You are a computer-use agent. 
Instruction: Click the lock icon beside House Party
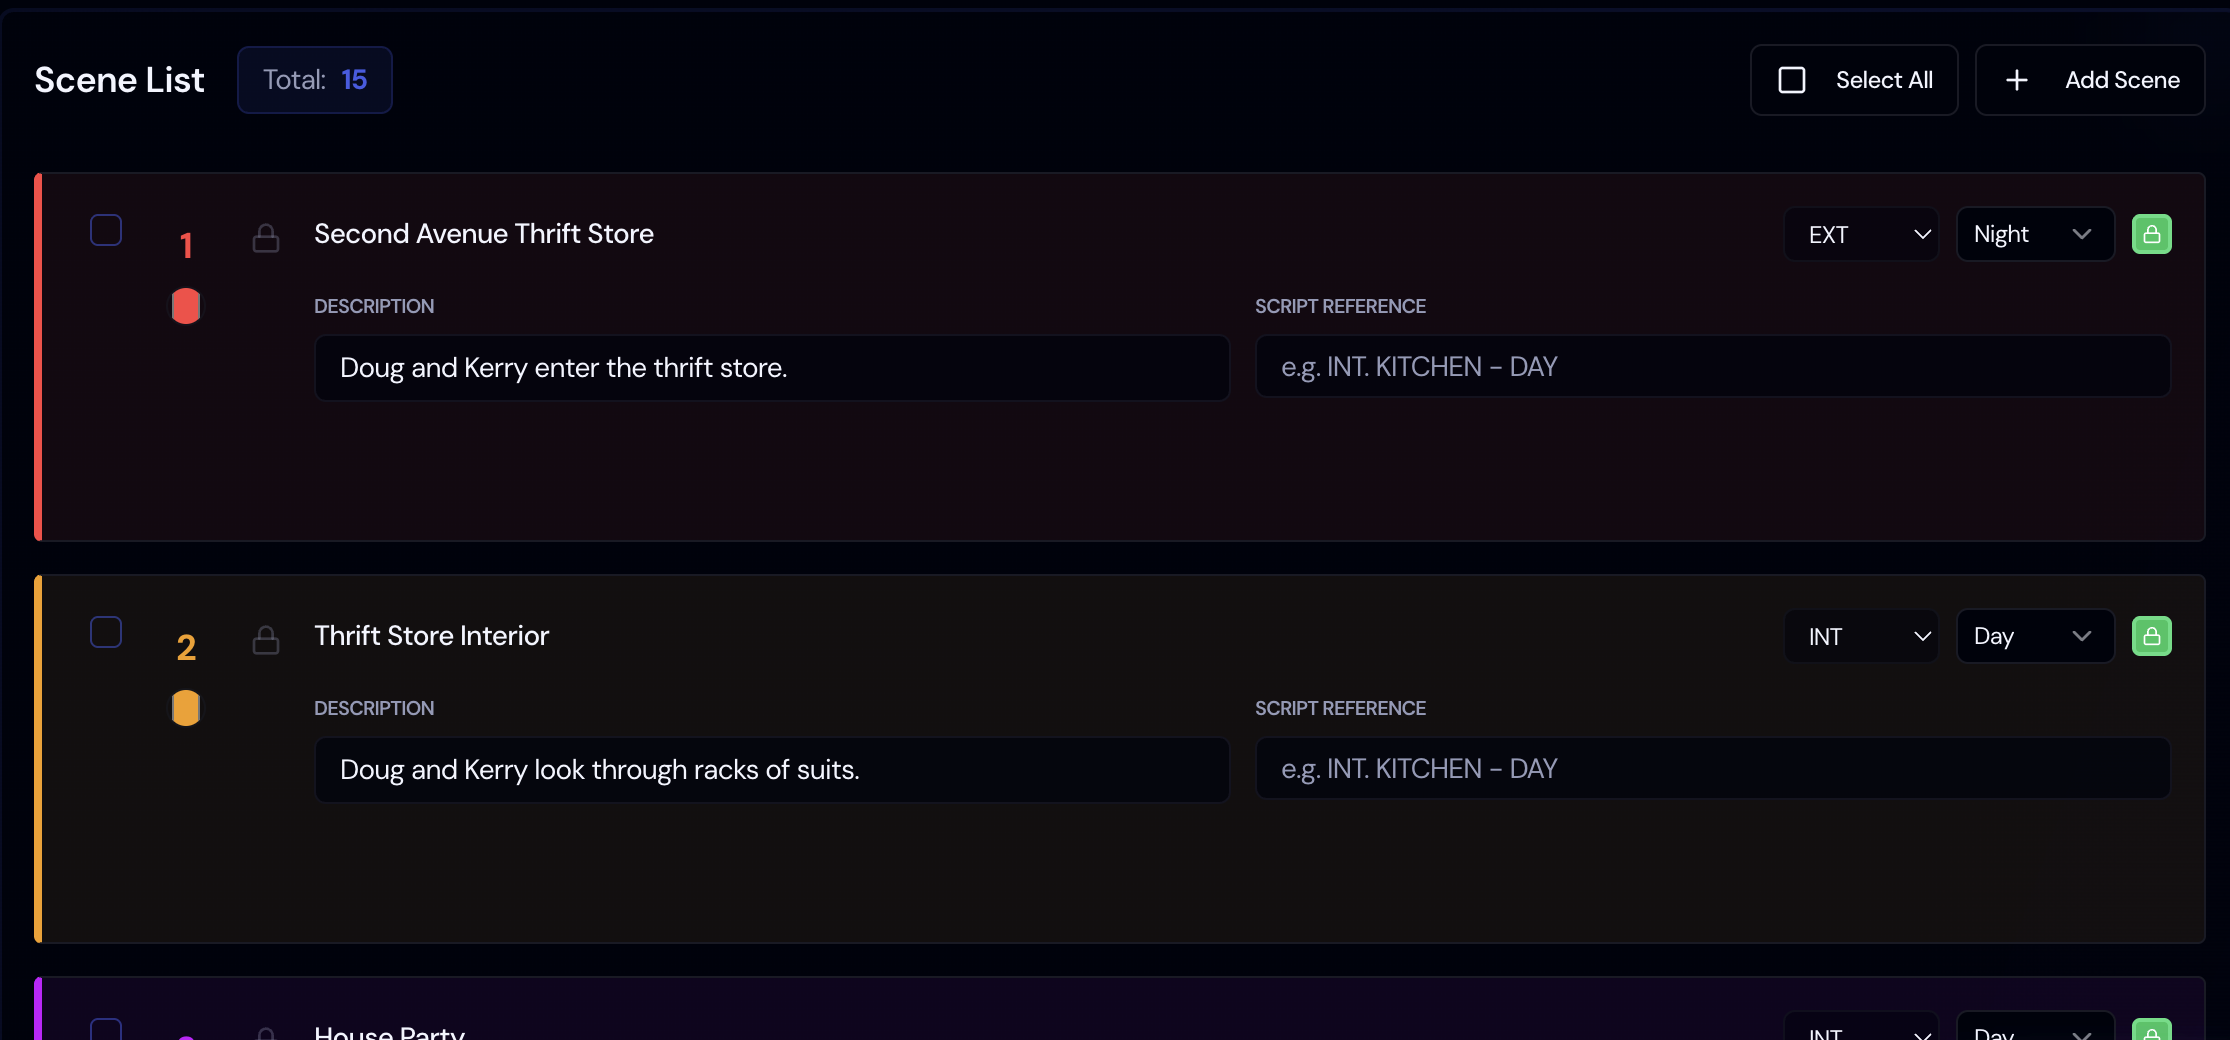pyautogui.click(x=266, y=1035)
